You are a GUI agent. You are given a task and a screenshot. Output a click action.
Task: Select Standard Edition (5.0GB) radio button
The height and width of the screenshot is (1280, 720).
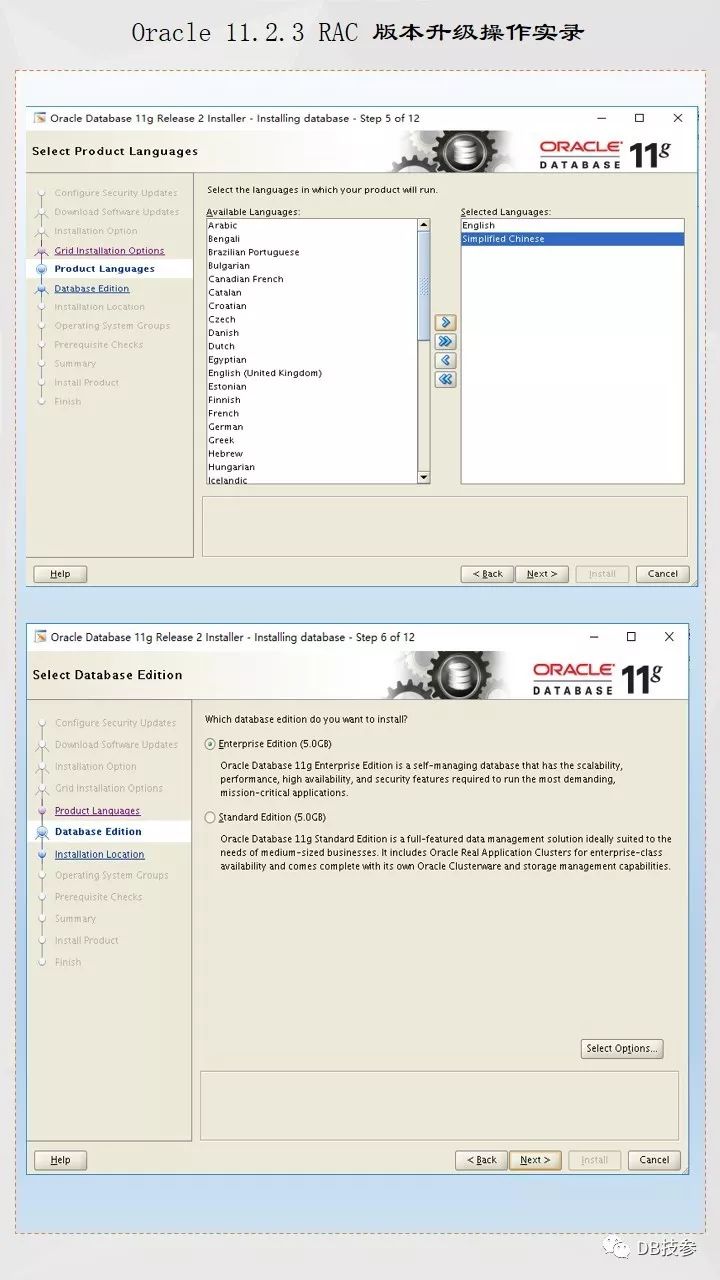[209, 817]
